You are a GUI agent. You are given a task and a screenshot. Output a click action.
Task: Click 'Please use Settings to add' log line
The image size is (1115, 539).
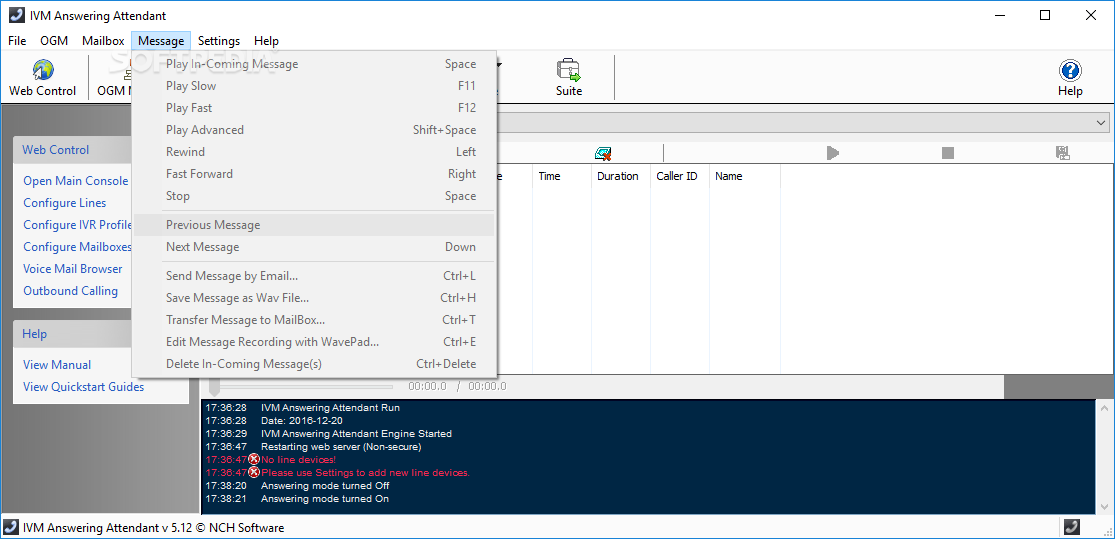pos(366,473)
